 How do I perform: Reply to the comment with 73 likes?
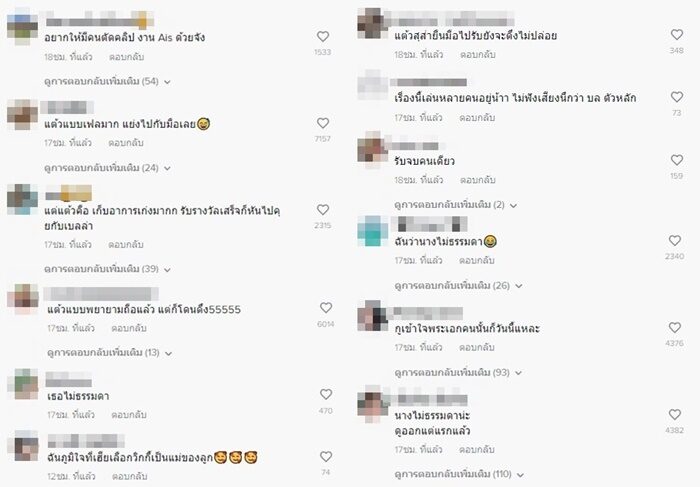coord(477,118)
